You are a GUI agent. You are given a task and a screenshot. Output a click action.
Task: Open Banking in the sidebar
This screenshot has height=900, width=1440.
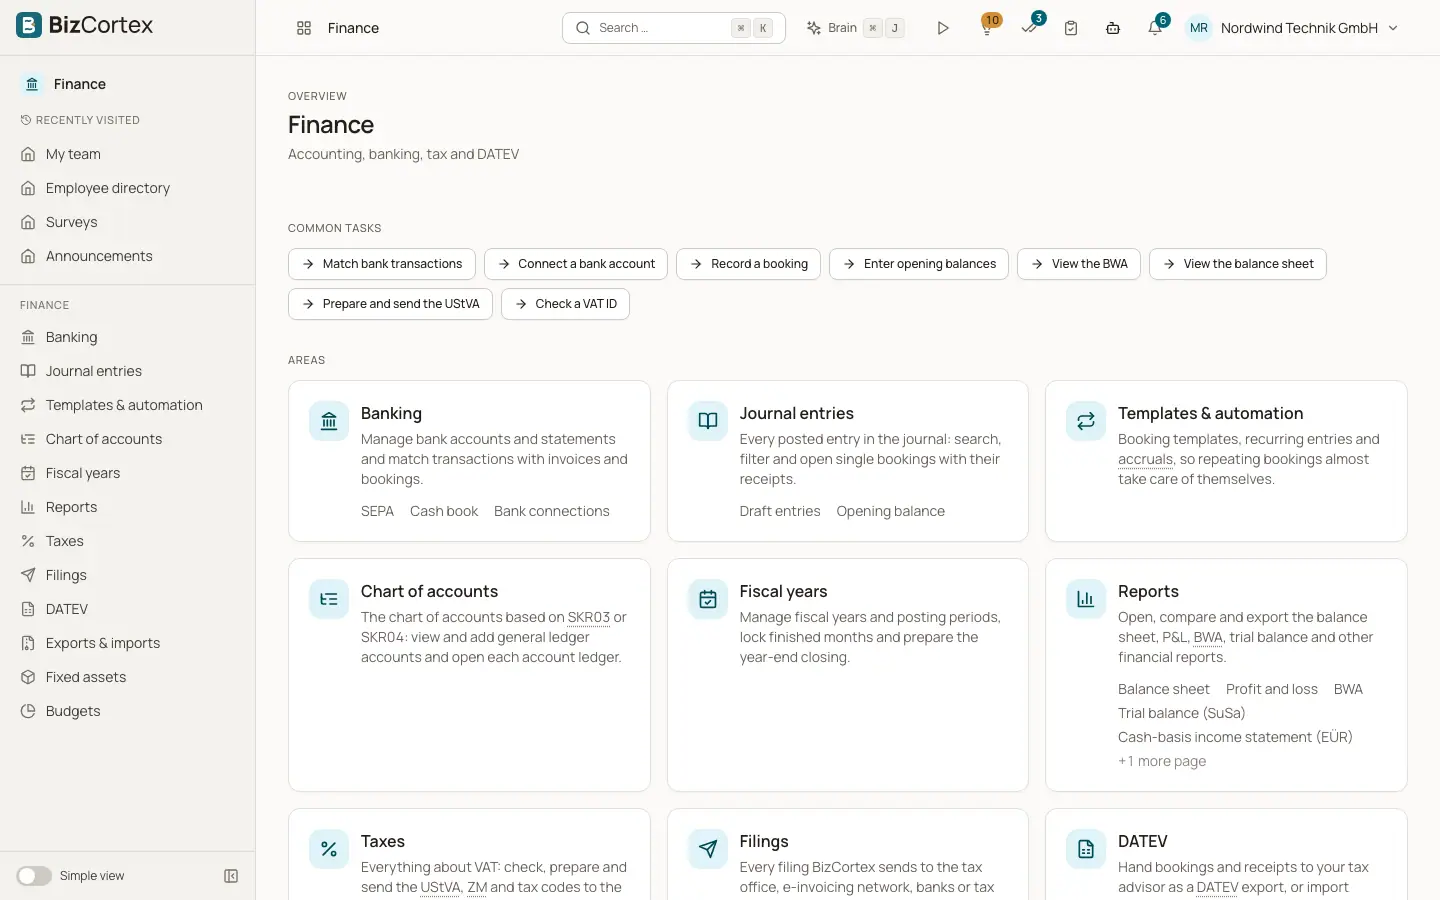[127, 337]
